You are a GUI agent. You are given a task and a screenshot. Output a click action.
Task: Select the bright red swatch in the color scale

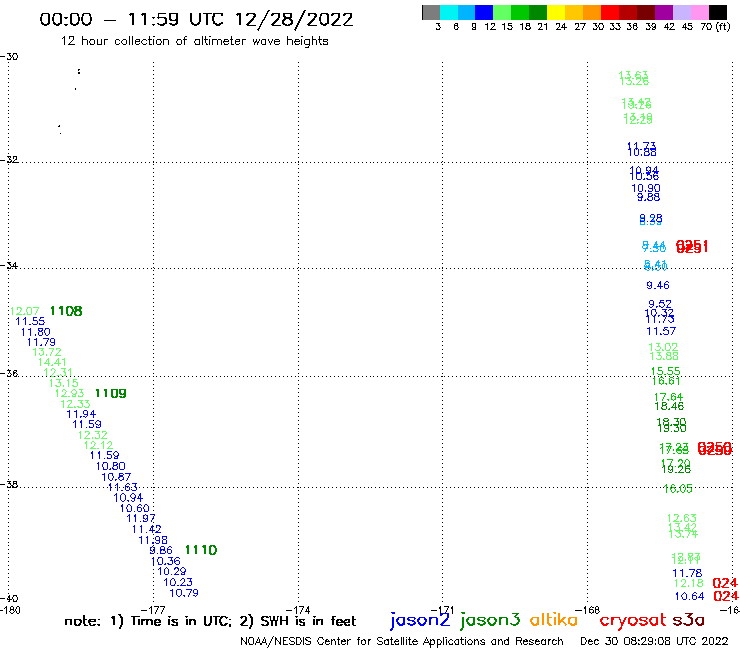coord(610,12)
